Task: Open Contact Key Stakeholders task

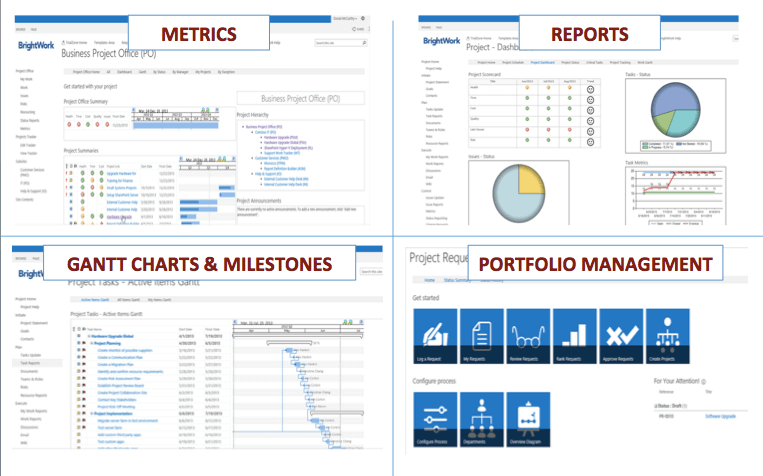Action: click(117, 400)
